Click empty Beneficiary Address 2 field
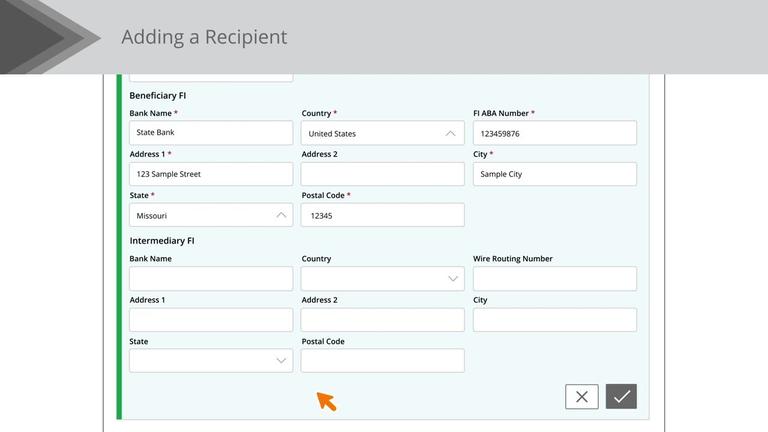The height and width of the screenshot is (432, 768). (x=382, y=174)
